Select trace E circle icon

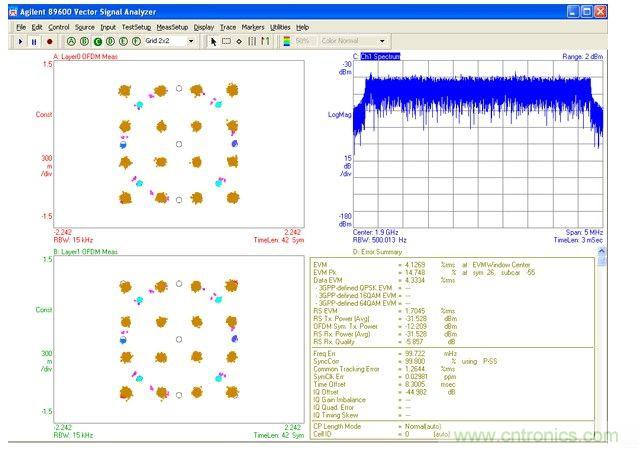[x=123, y=41]
